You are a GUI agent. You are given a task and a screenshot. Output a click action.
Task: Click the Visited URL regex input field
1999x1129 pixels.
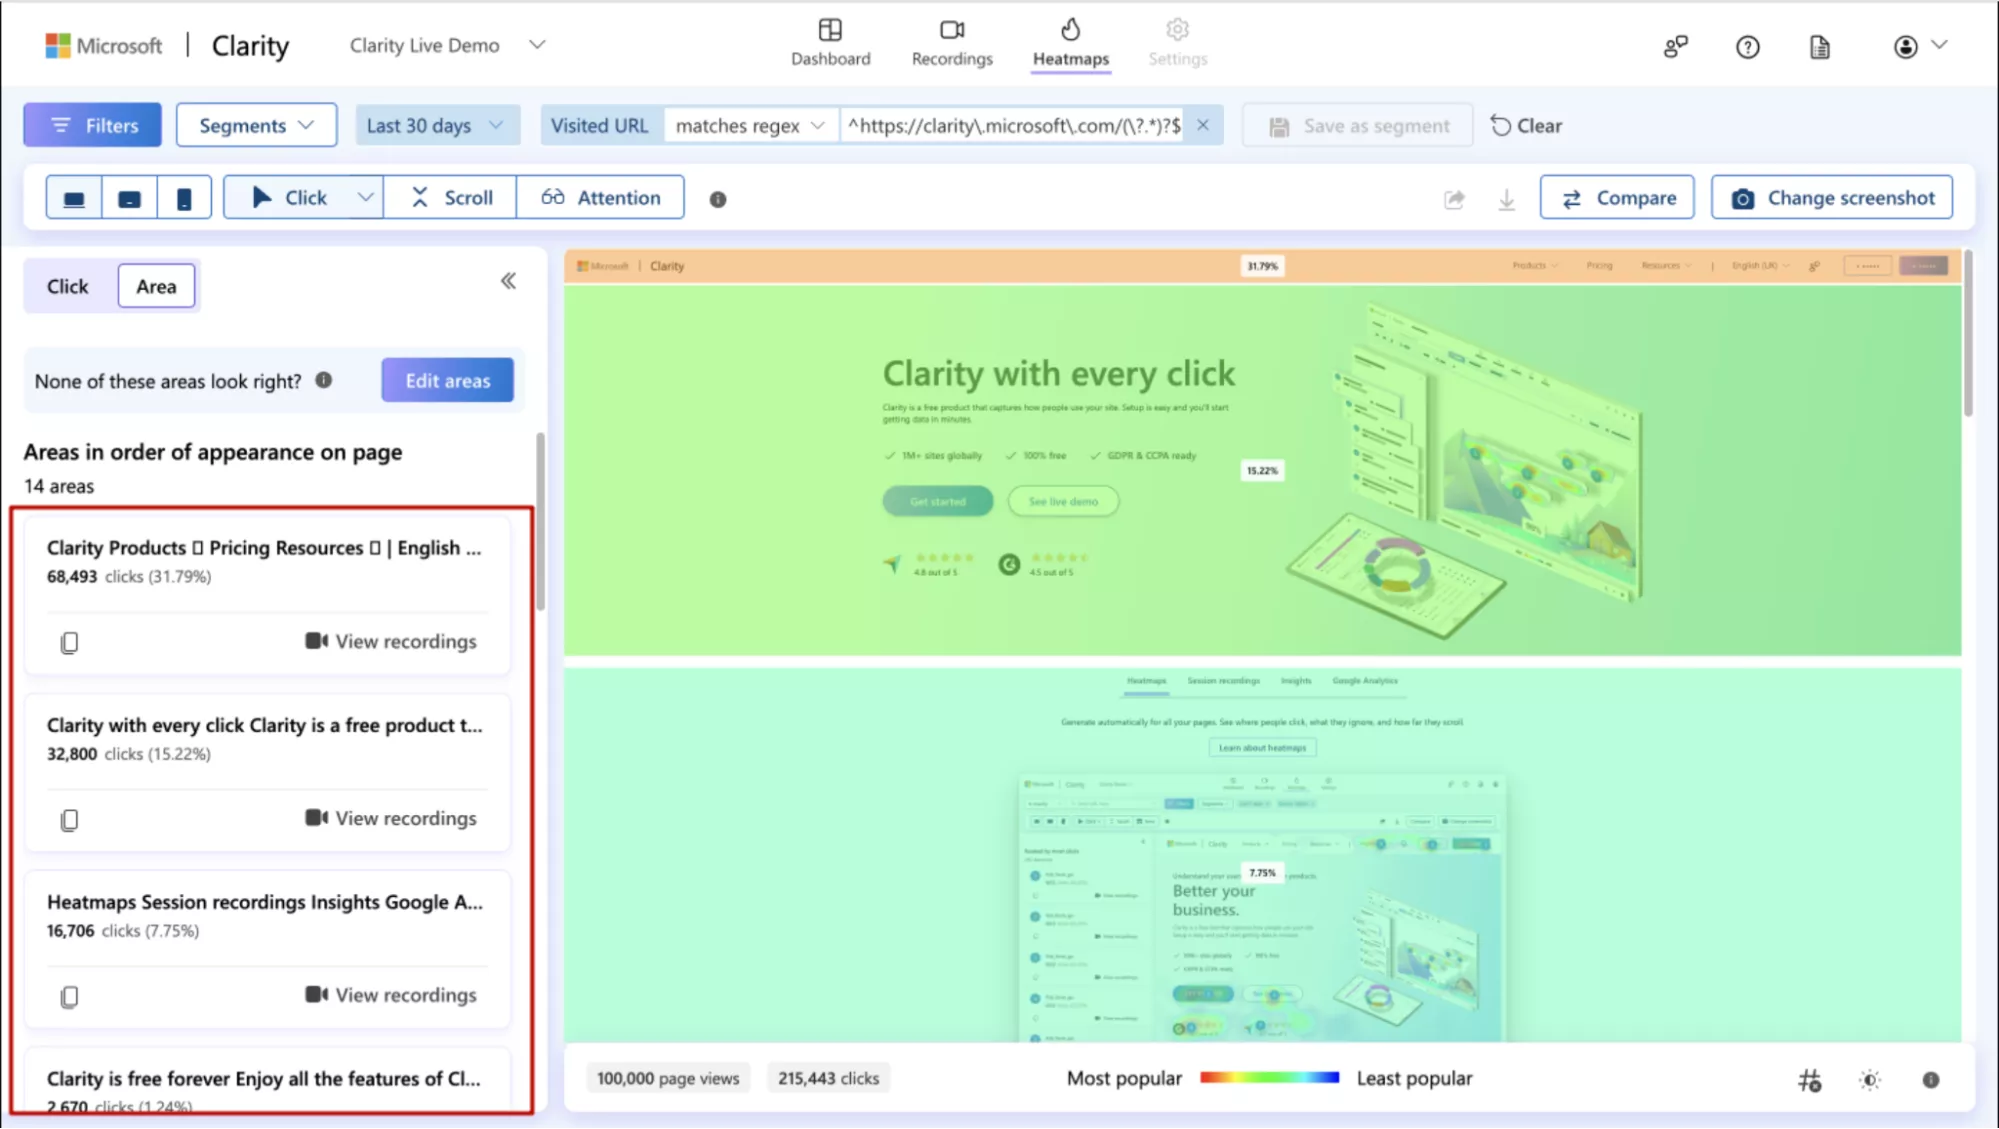click(x=1013, y=125)
